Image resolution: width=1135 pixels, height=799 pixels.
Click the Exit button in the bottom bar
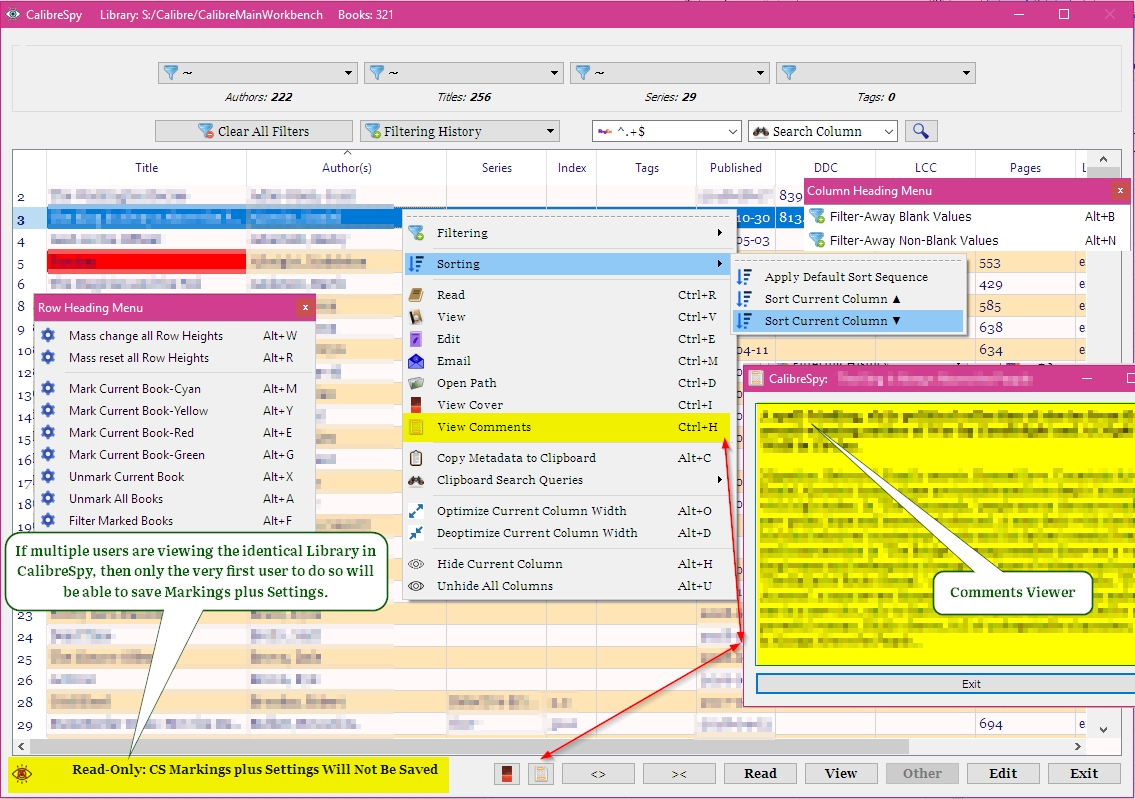coord(1084,774)
